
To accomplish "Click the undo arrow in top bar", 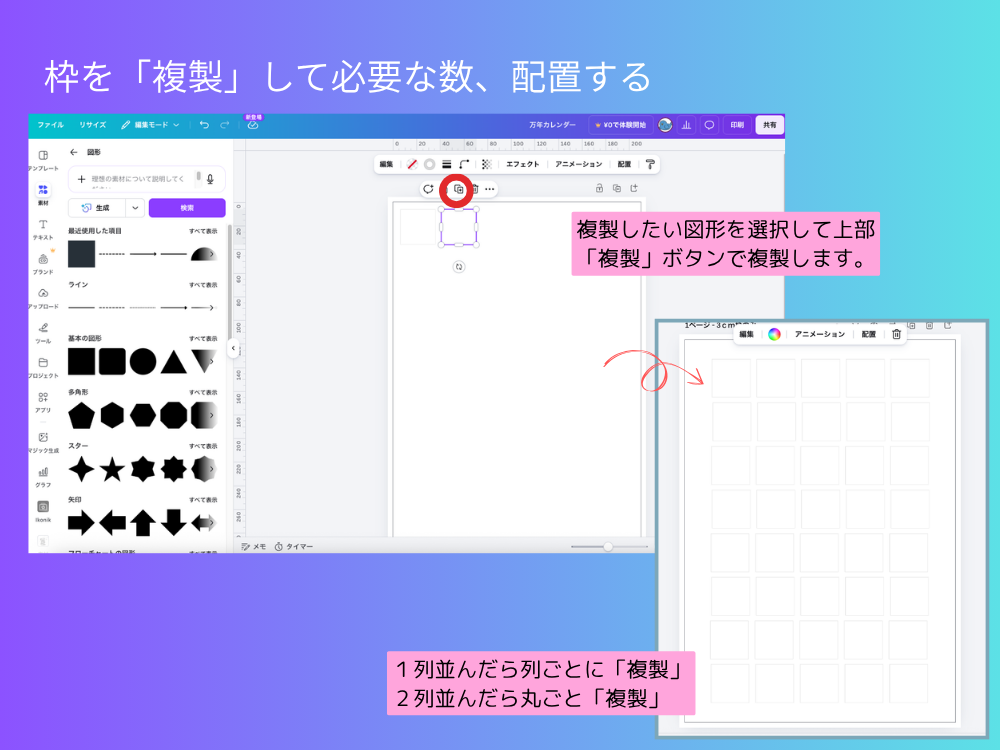I will [x=204, y=125].
